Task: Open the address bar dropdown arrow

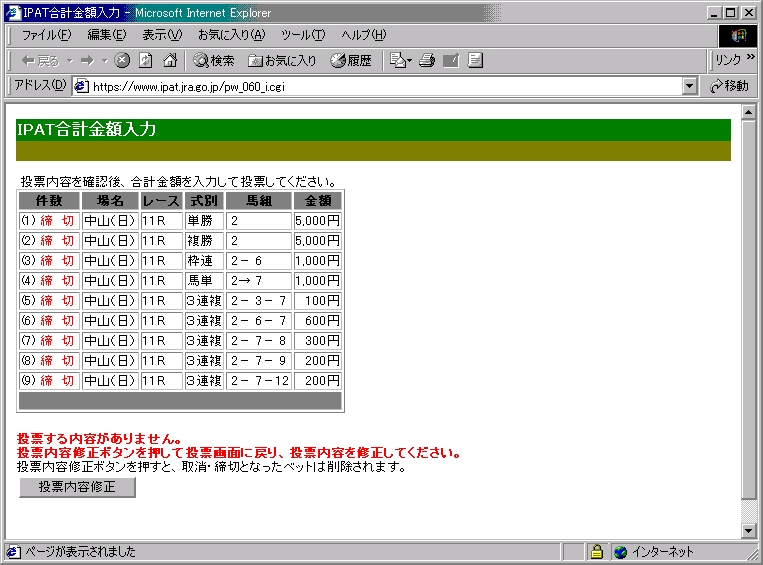Action: [x=689, y=87]
